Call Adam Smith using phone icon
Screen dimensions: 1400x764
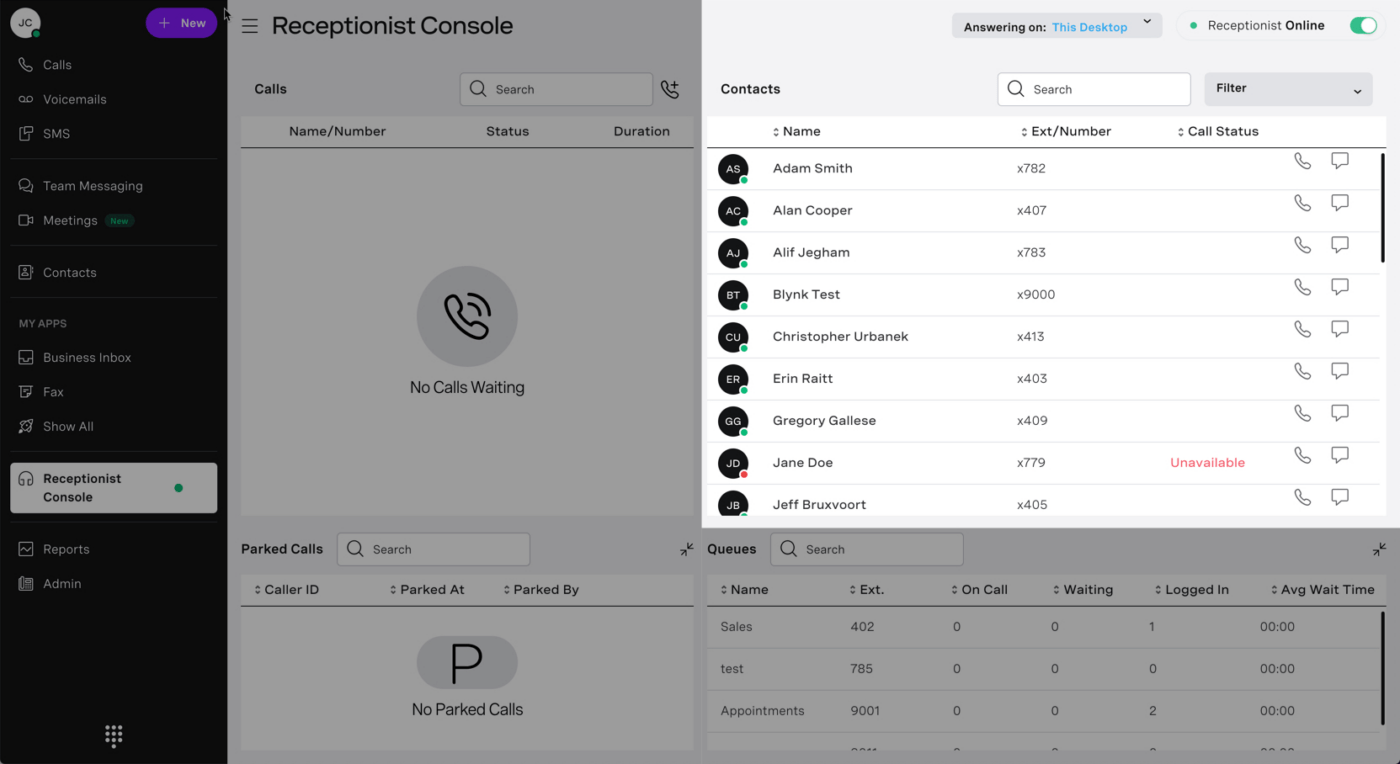(1302, 161)
